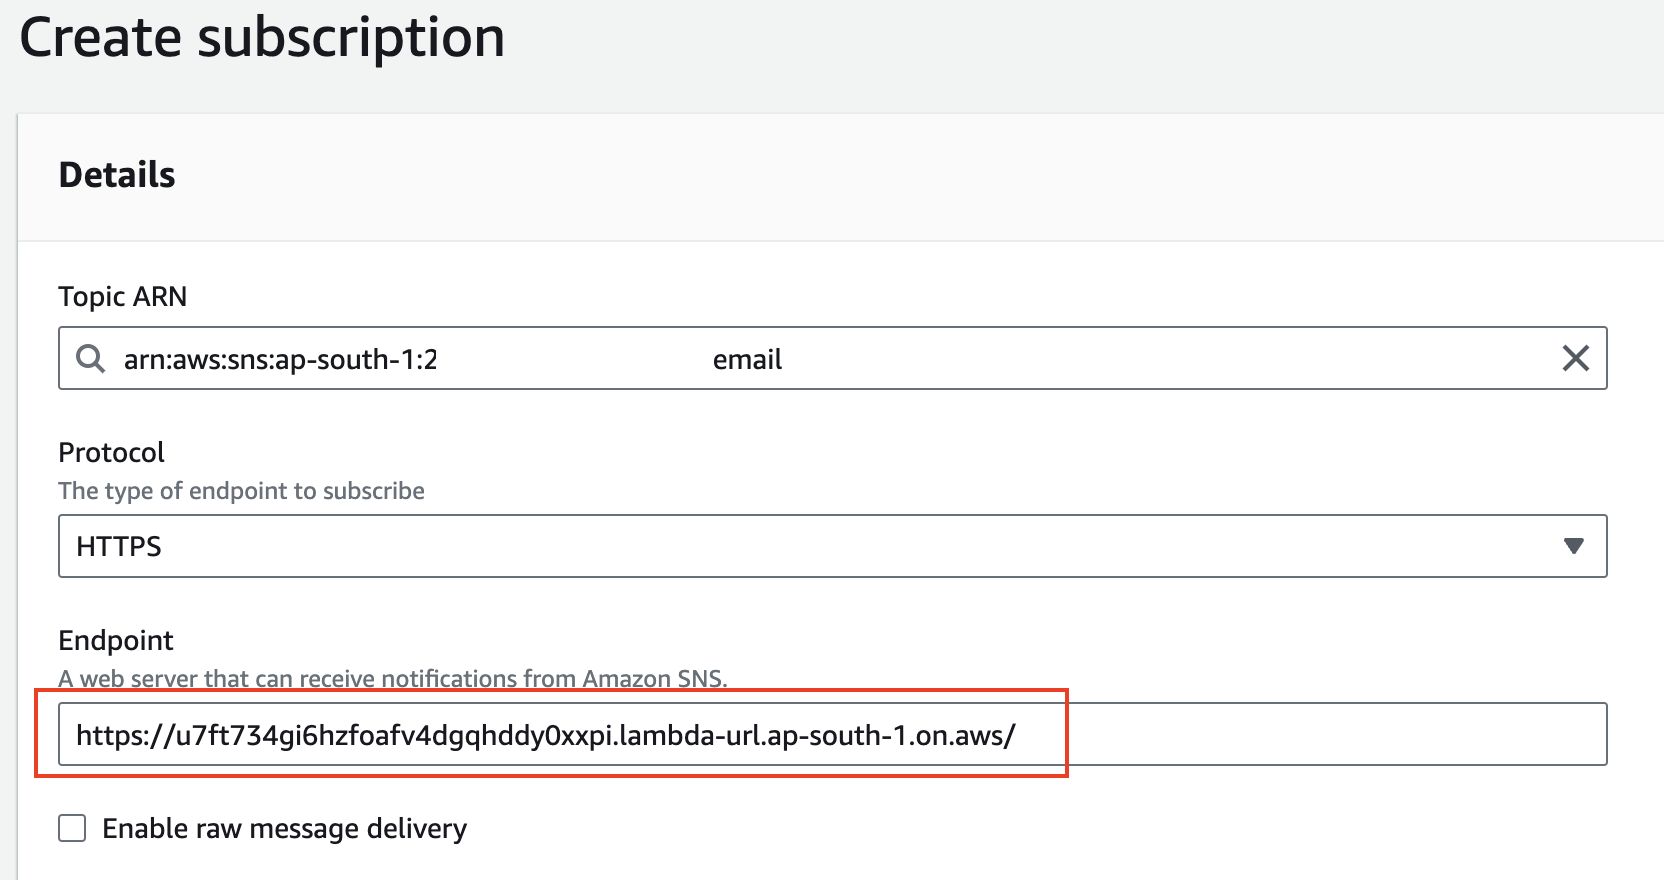The image size is (1664, 880).
Task: Click the Endpoint URL input field
Action: [x=832, y=734]
